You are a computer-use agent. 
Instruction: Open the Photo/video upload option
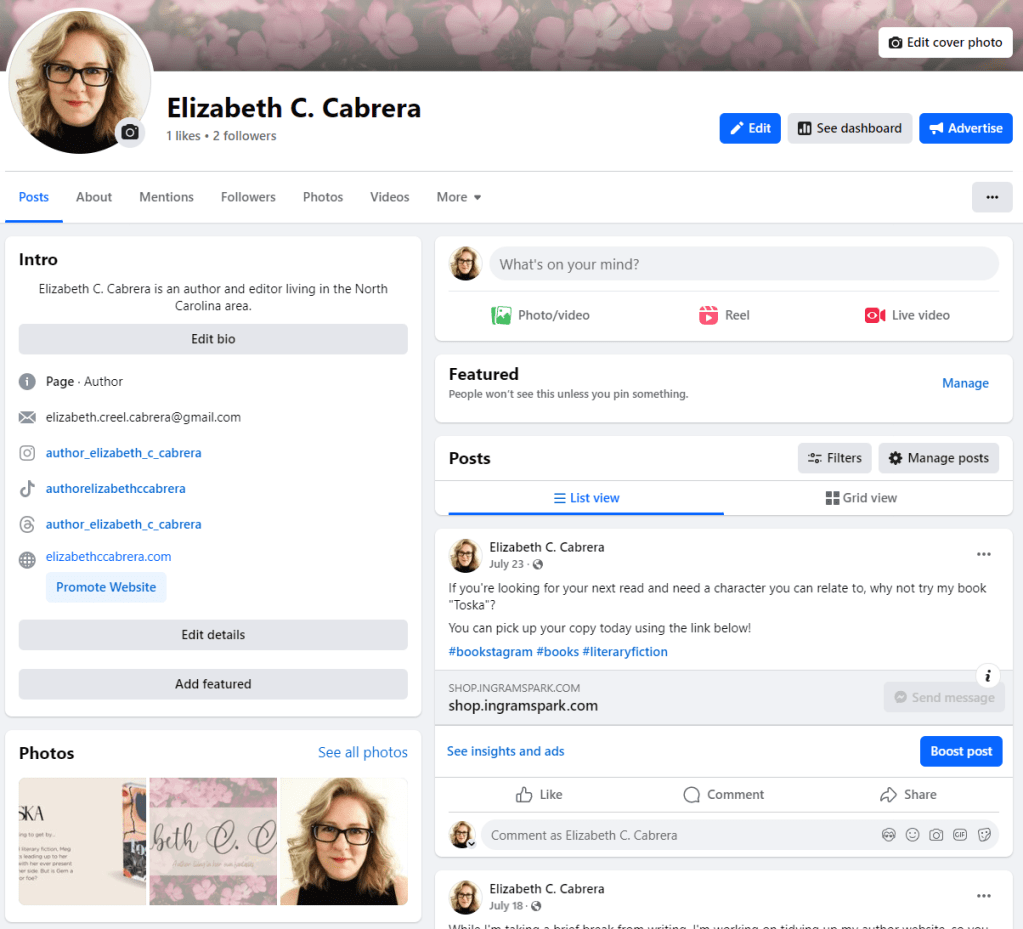(x=540, y=315)
